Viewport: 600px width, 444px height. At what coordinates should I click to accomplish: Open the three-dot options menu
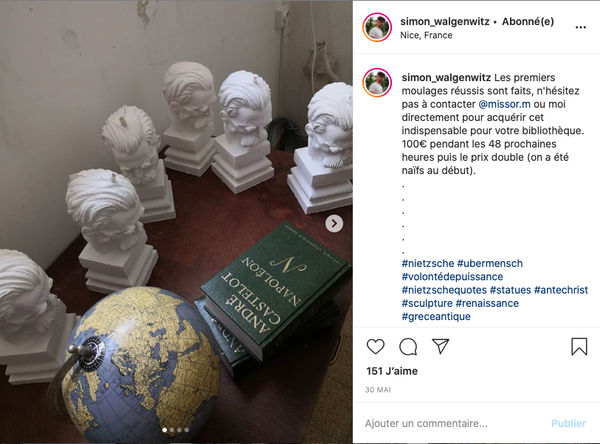(580, 27)
